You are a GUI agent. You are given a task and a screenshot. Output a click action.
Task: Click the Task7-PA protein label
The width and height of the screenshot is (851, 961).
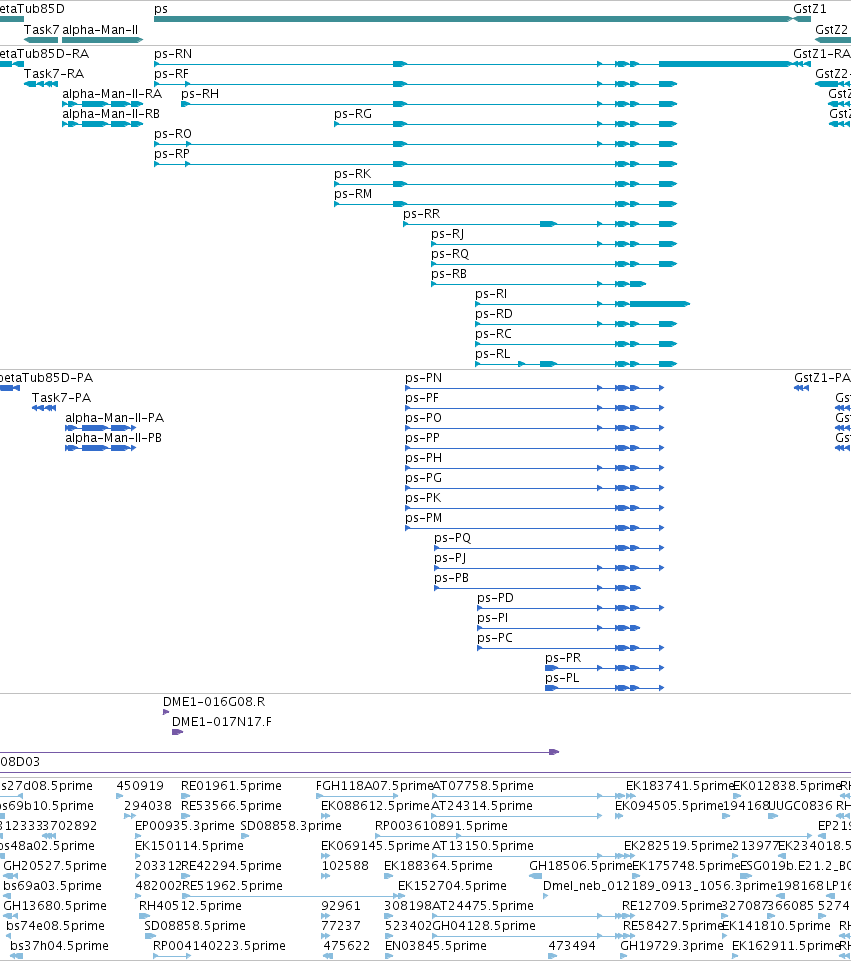click(x=61, y=398)
